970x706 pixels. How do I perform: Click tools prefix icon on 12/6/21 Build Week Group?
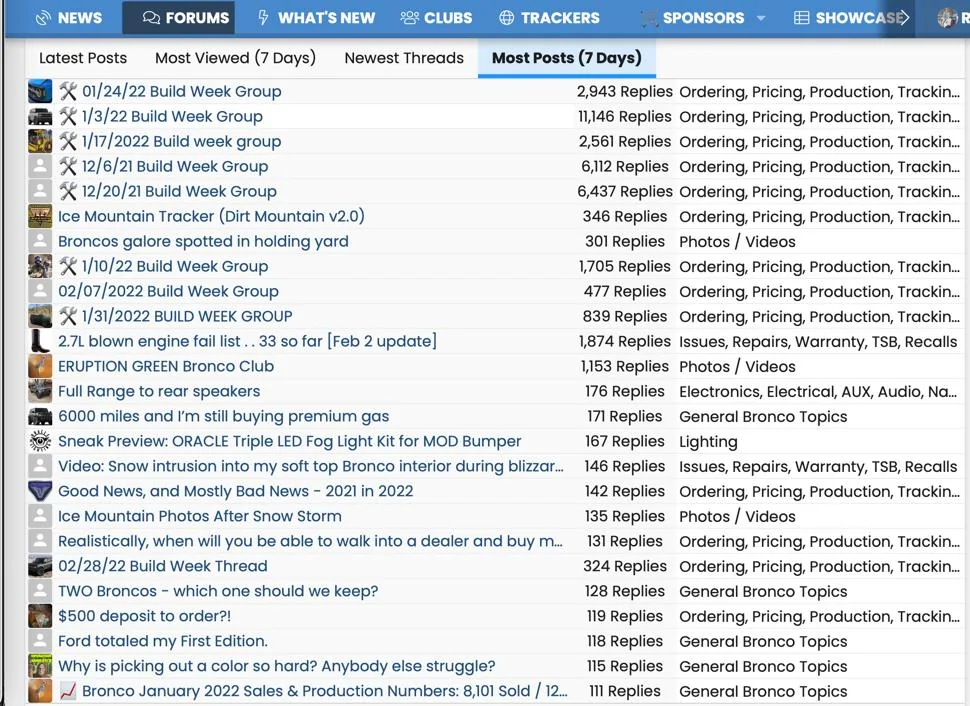coord(68,166)
